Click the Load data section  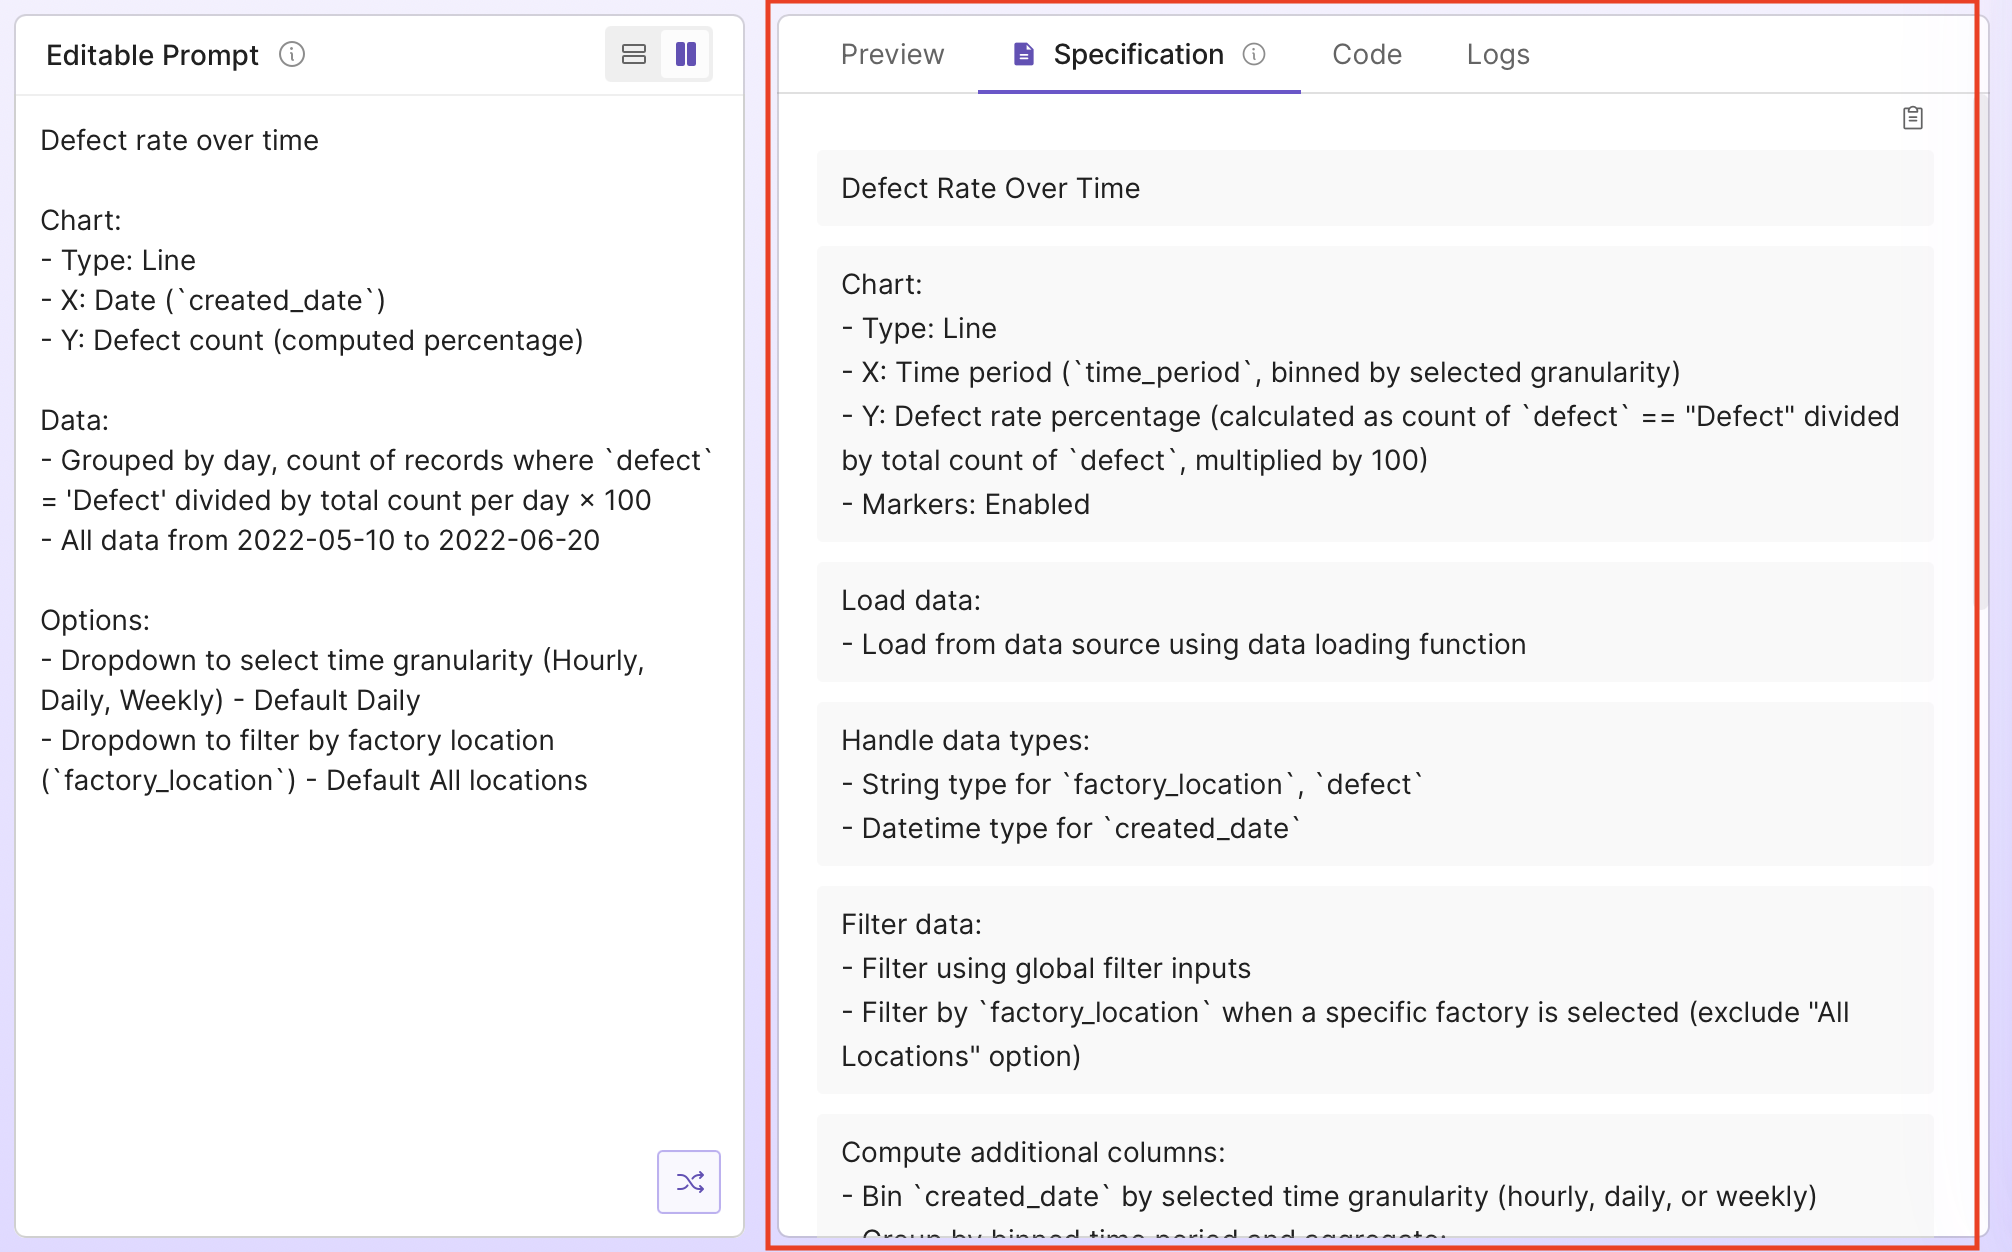click(x=1374, y=622)
